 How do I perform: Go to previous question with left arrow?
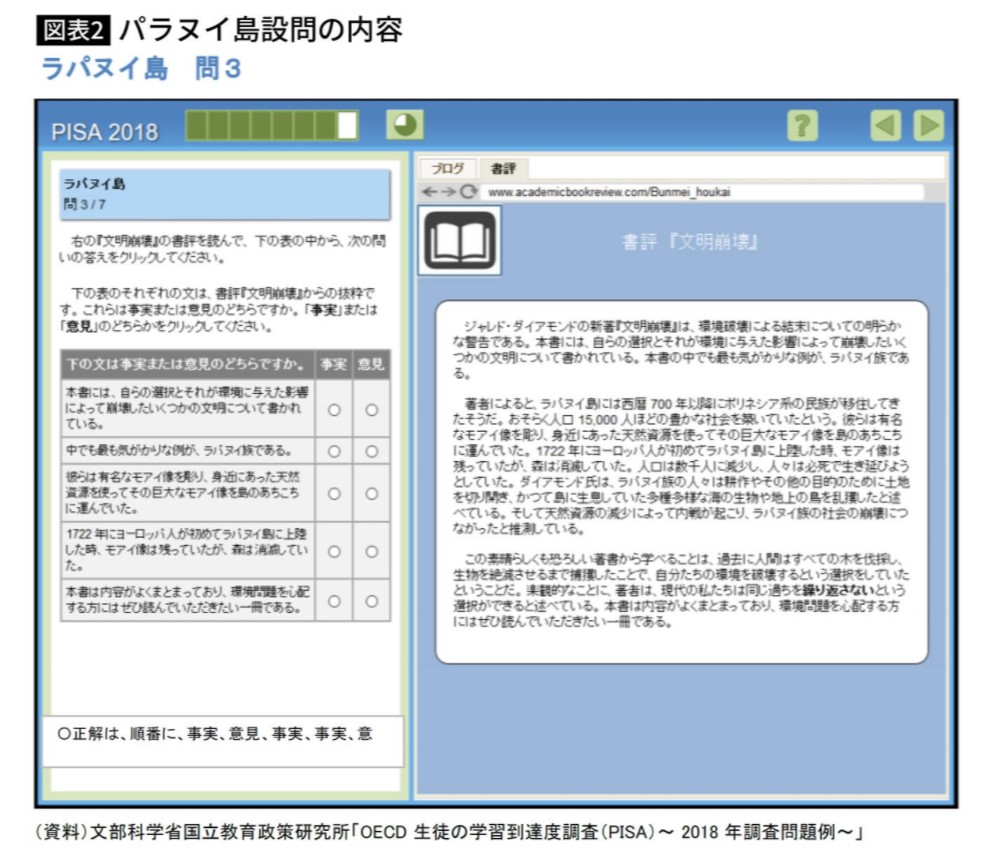886,126
